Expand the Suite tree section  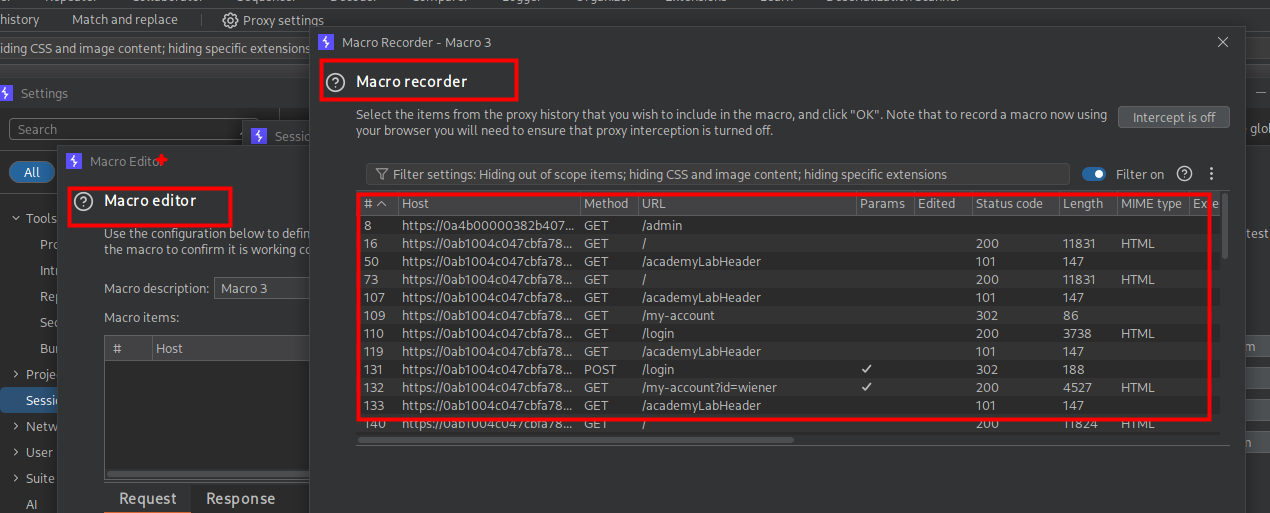point(15,479)
